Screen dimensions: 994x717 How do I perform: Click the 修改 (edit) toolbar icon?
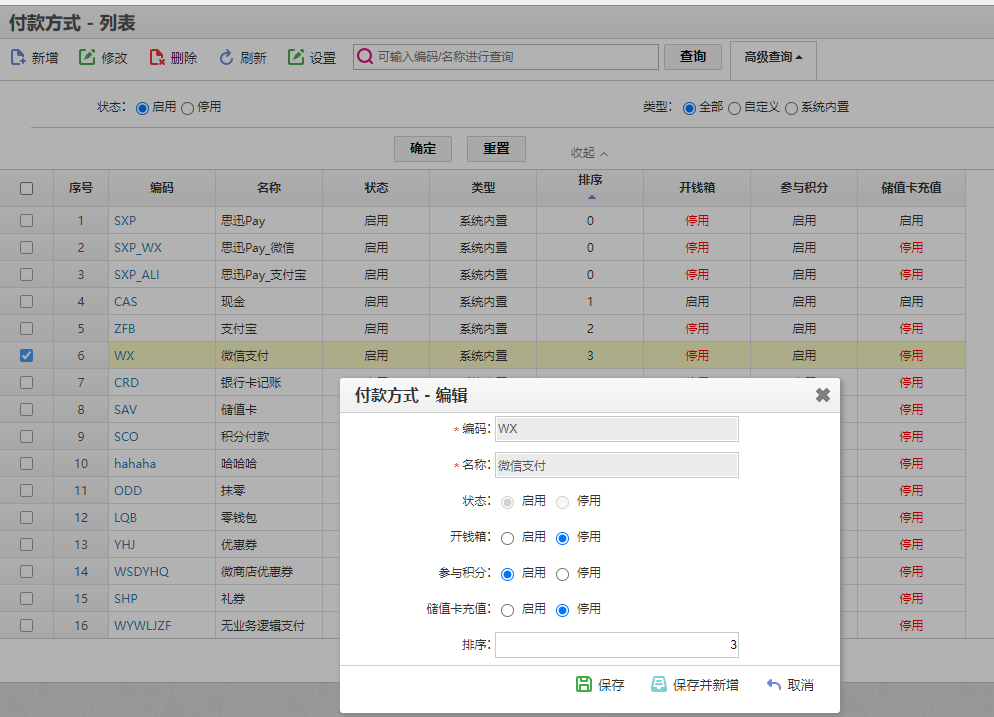[x=87, y=58]
